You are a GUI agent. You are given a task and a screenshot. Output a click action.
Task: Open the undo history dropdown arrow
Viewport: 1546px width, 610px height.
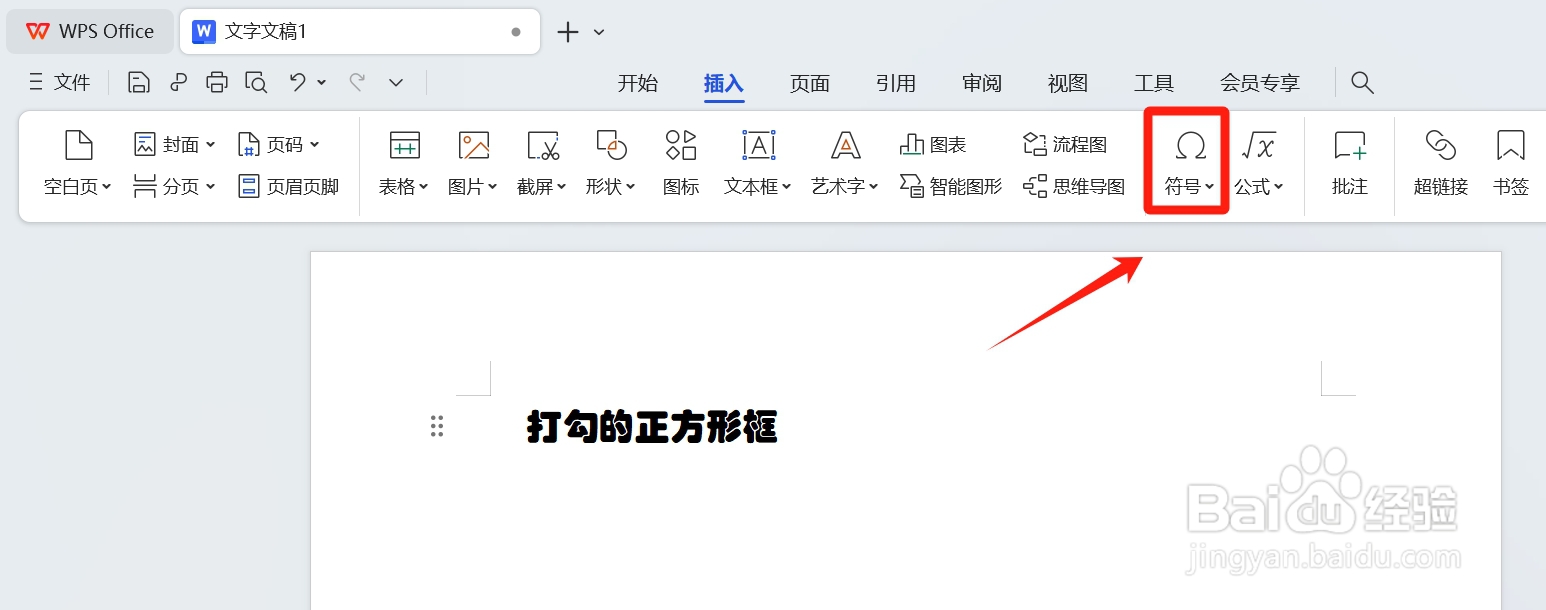coord(320,82)
